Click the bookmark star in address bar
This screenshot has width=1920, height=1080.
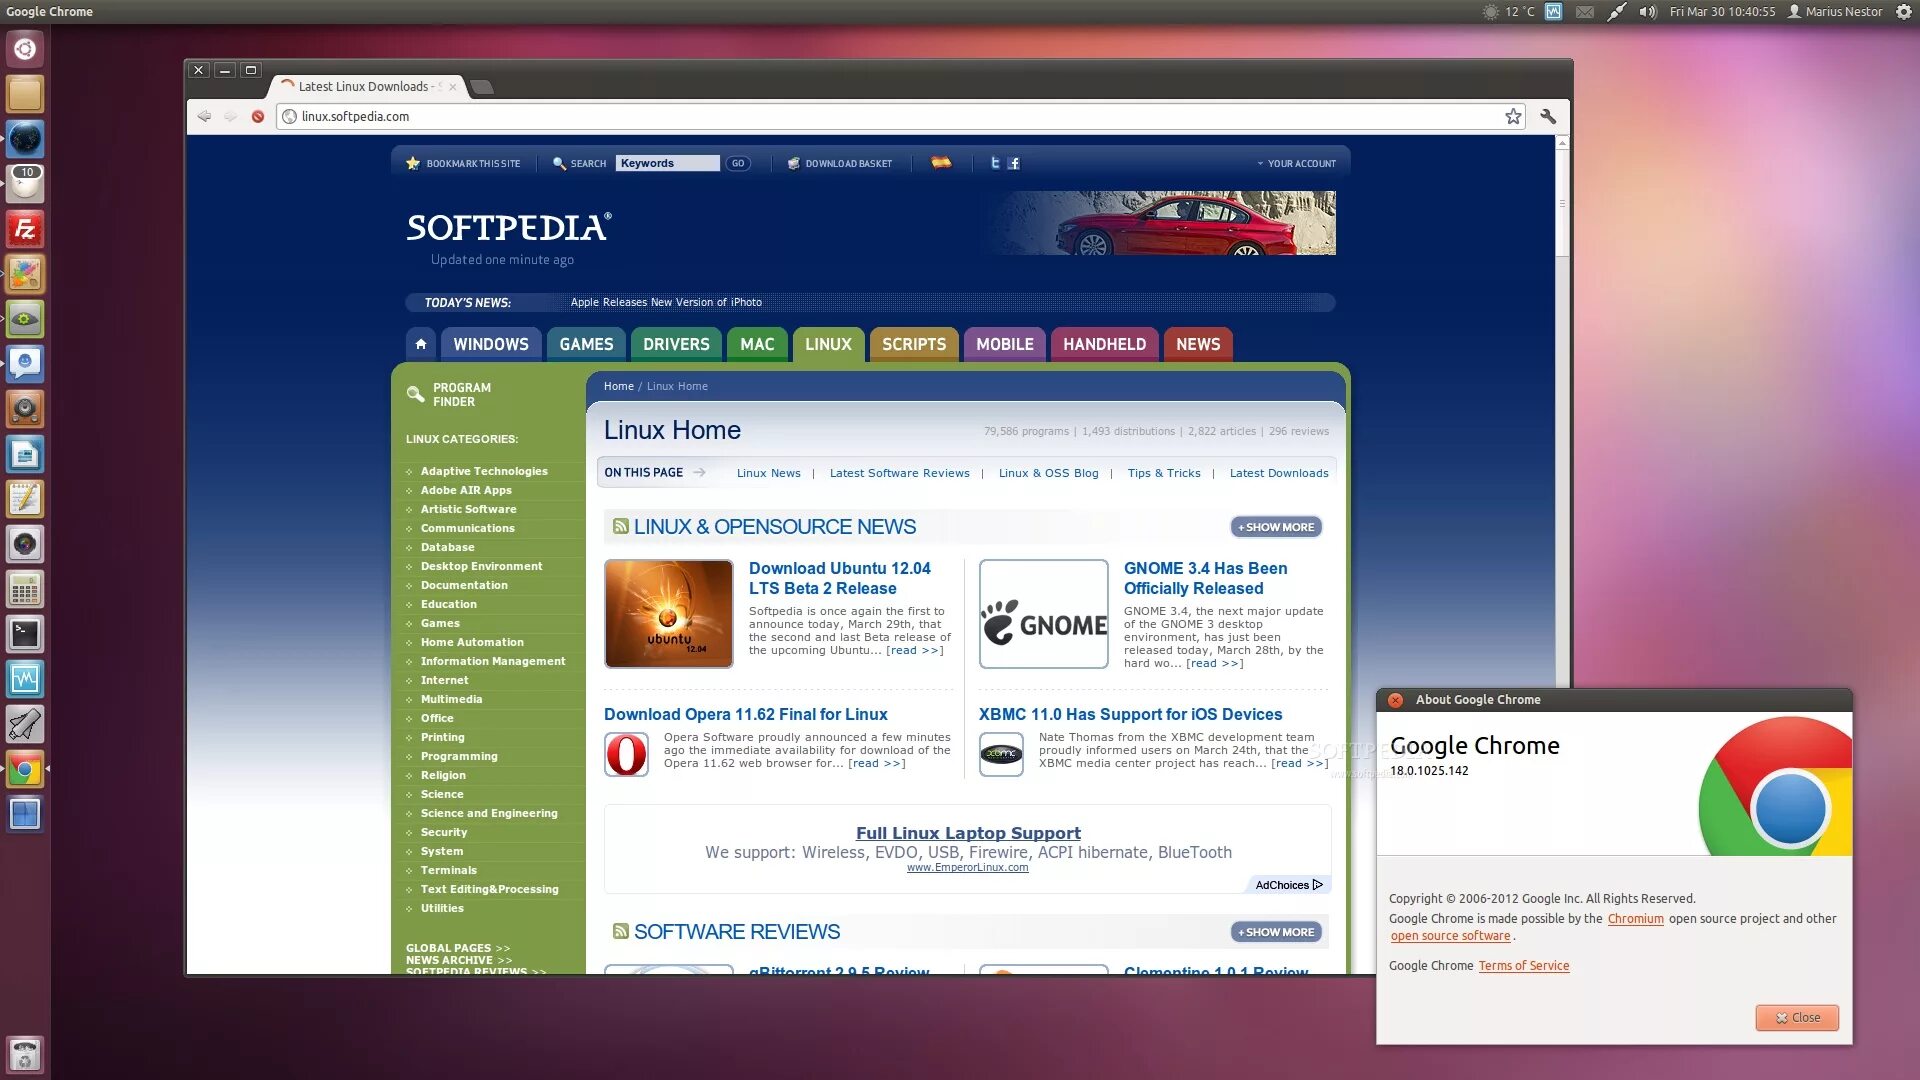[1513, 116]
